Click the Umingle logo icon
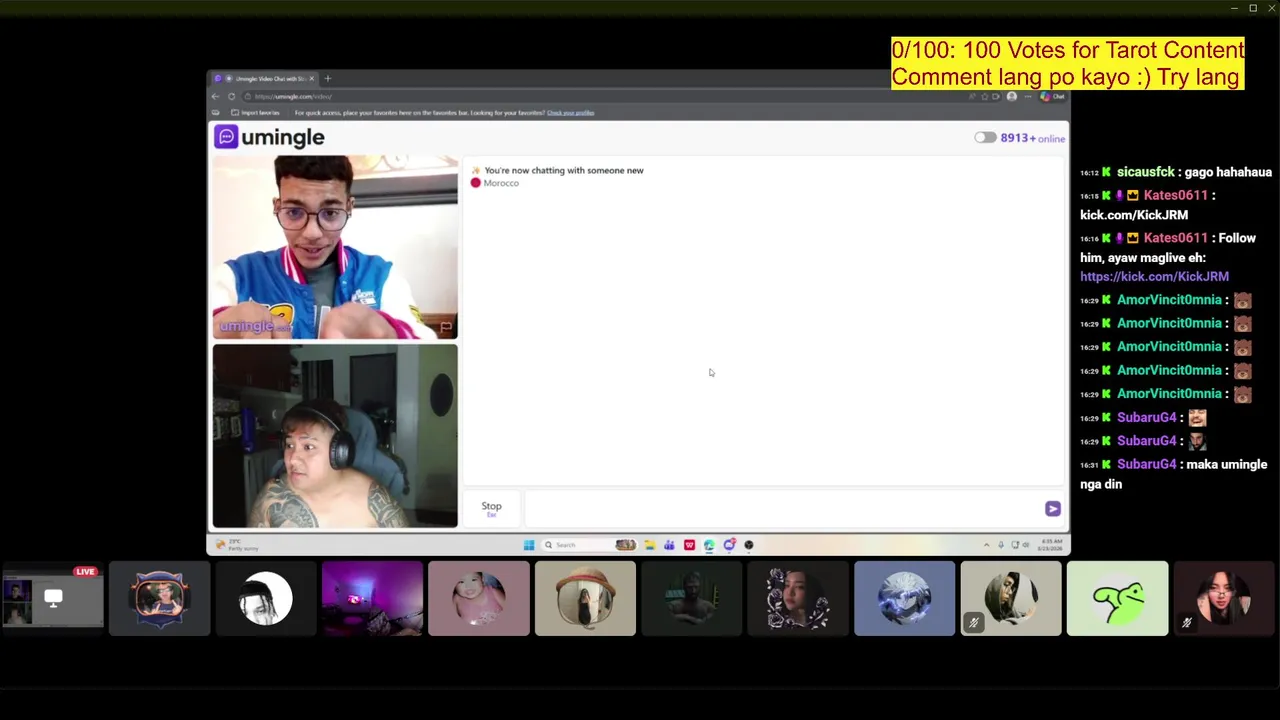 [226, 137]
